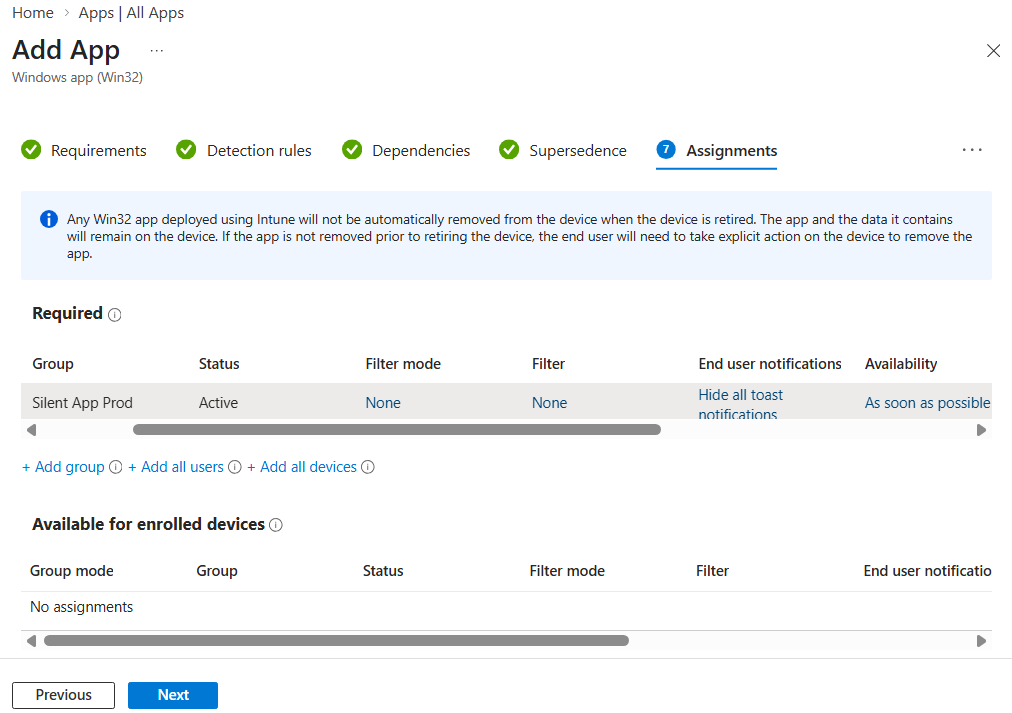Click the blue information banner icon
This screenshot has height=713, width=1012.
pyautogui.click(x=48, y=219)
